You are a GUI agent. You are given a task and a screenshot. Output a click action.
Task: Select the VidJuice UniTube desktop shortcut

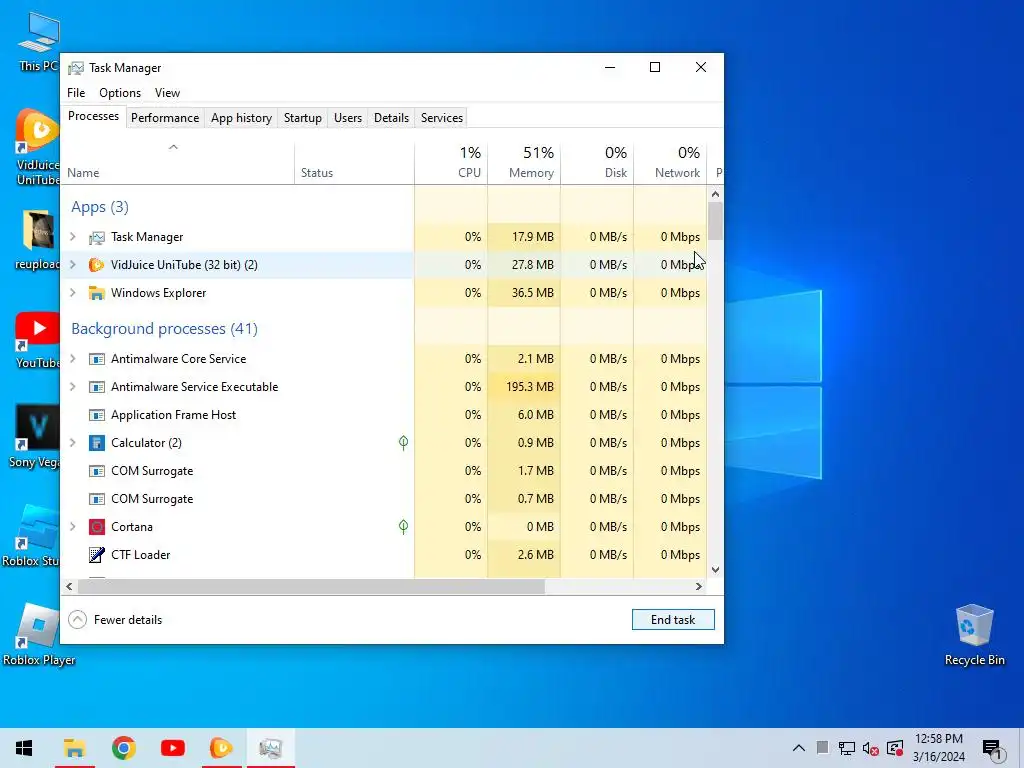[x=38, y=148]
